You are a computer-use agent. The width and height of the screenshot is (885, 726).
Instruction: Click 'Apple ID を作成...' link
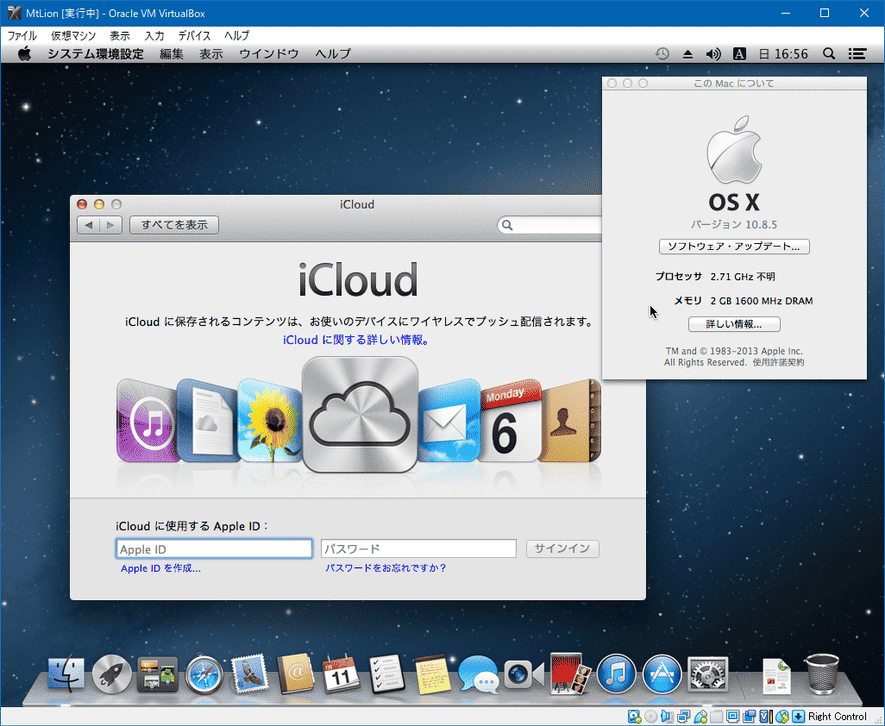pos(160,568)
